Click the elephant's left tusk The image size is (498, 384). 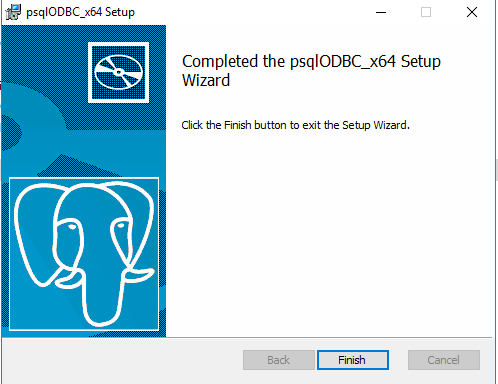click(68, 279)
